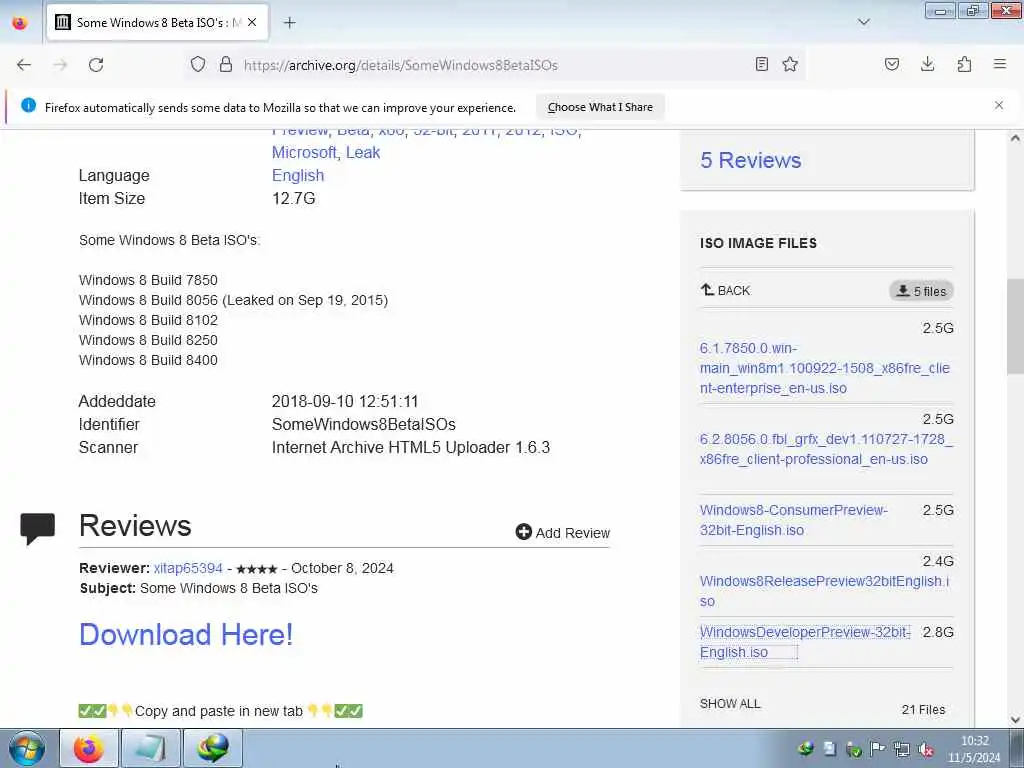Click Choose What I Share button
Image resolution: width=1024 pixels, height=768 pixels.
click(x=600, y=107)
